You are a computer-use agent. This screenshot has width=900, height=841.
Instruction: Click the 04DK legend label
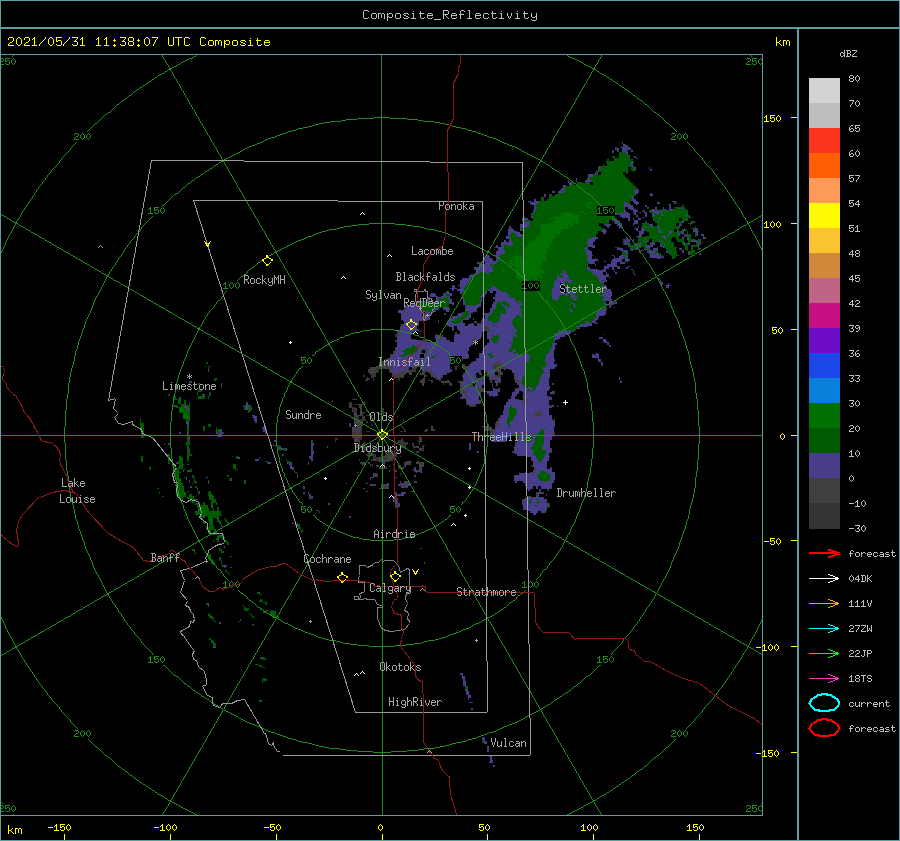(860, 579)
